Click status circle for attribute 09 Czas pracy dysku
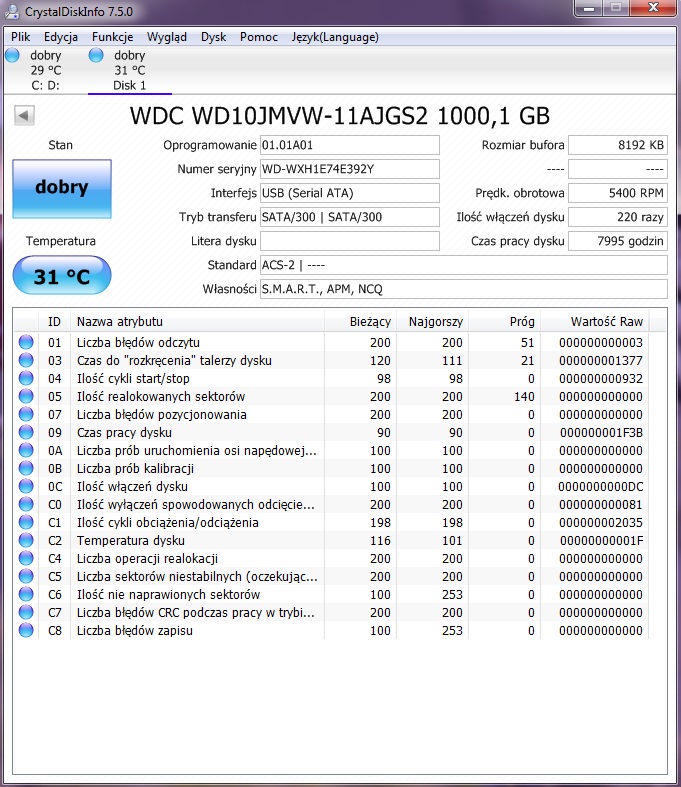 click(x=26, y=432)
